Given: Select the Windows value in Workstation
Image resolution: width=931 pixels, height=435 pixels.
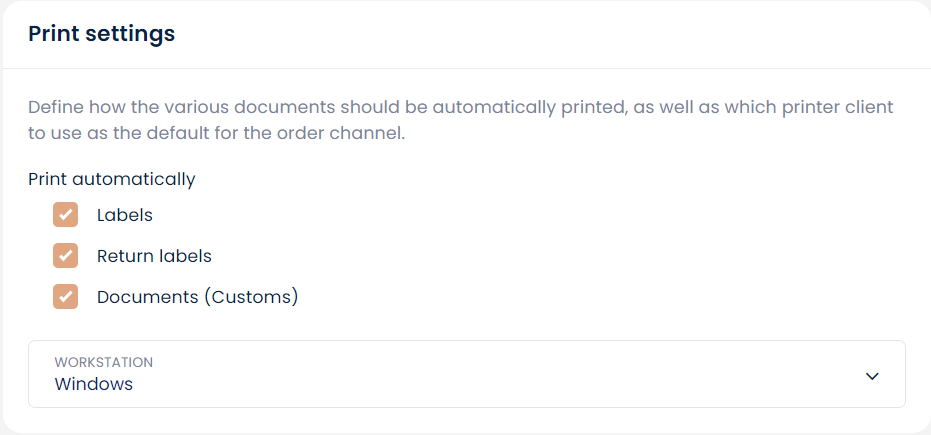Looking at the screenshot, I should [94, 384].
